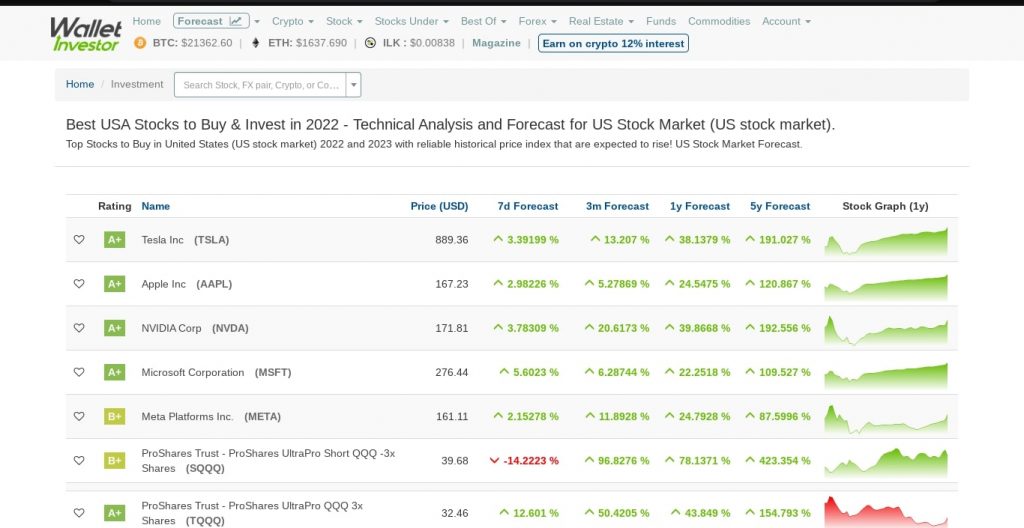
Task: Open Apple Inc (AAPL) stock page
Action: (187, 284)
